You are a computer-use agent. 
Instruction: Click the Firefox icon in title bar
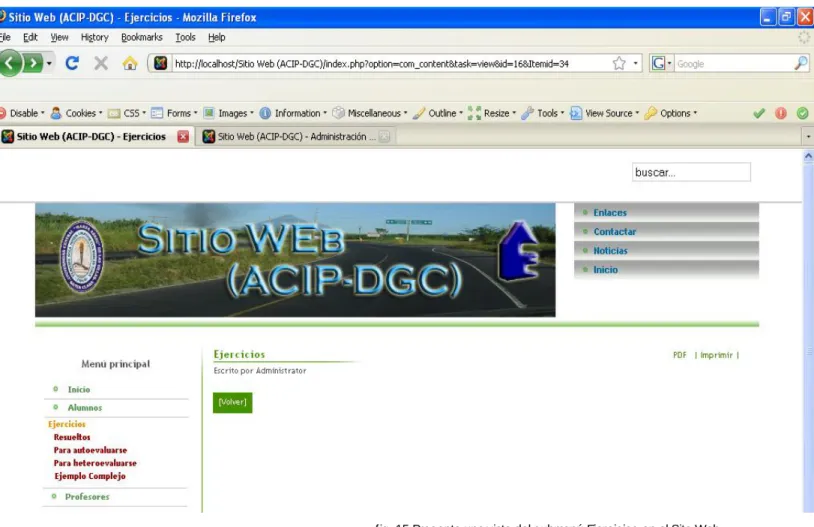pyautogui.click(x=3, y=17)
